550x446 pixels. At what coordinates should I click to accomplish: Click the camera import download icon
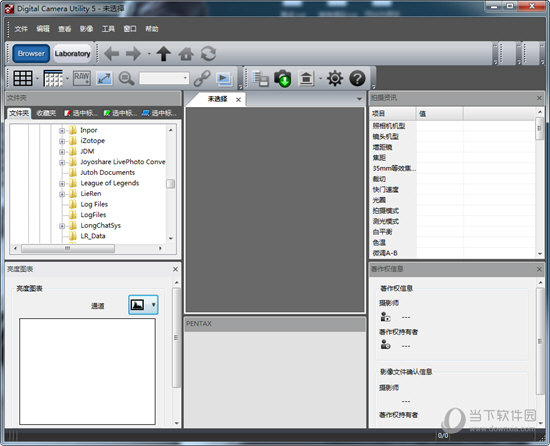[x=283, y=78]
